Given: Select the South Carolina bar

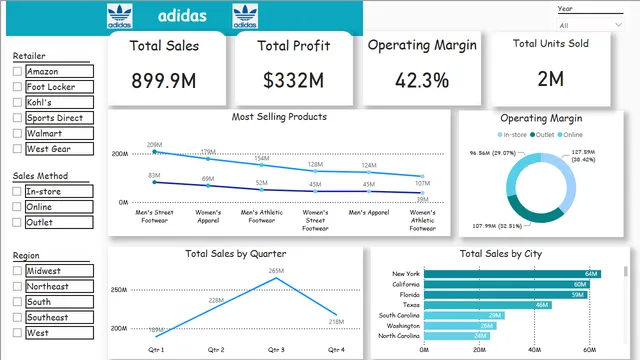Looking at the screenshot, I should coord(464,316).
